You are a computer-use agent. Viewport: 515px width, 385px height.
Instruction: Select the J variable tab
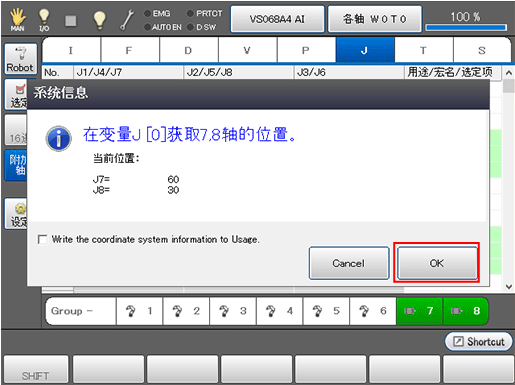365,50
